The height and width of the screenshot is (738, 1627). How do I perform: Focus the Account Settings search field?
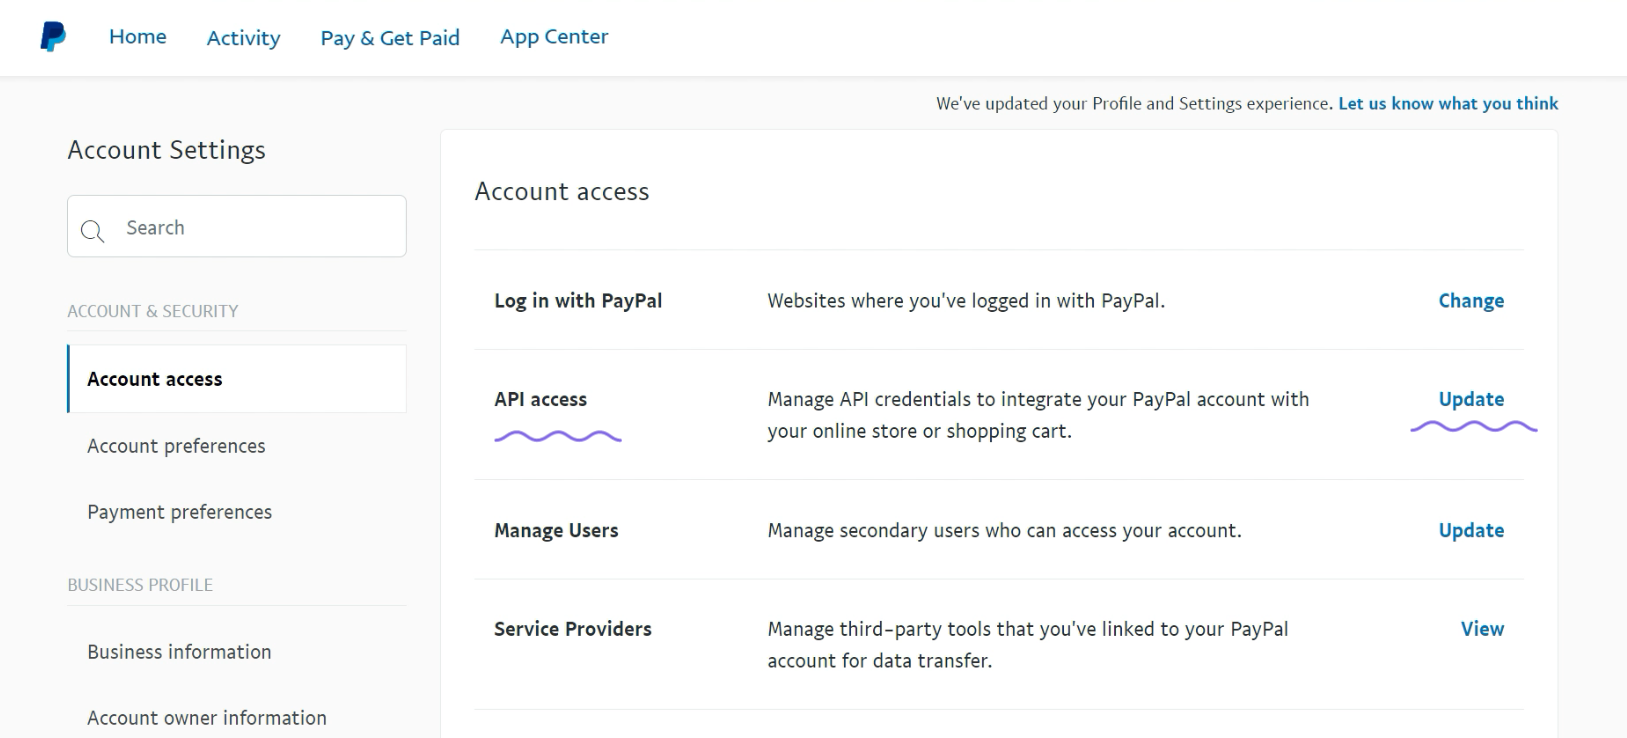tap(237, 226)
